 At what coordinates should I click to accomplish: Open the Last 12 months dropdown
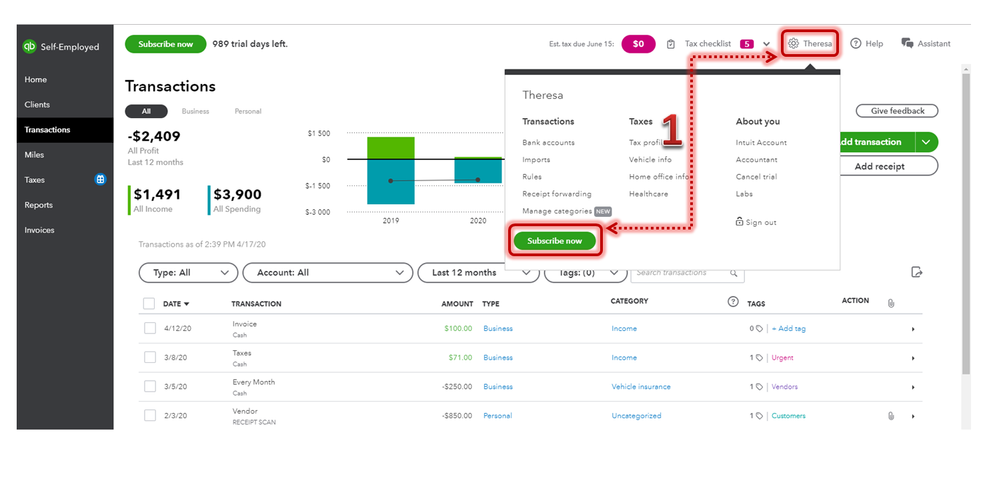476,273
